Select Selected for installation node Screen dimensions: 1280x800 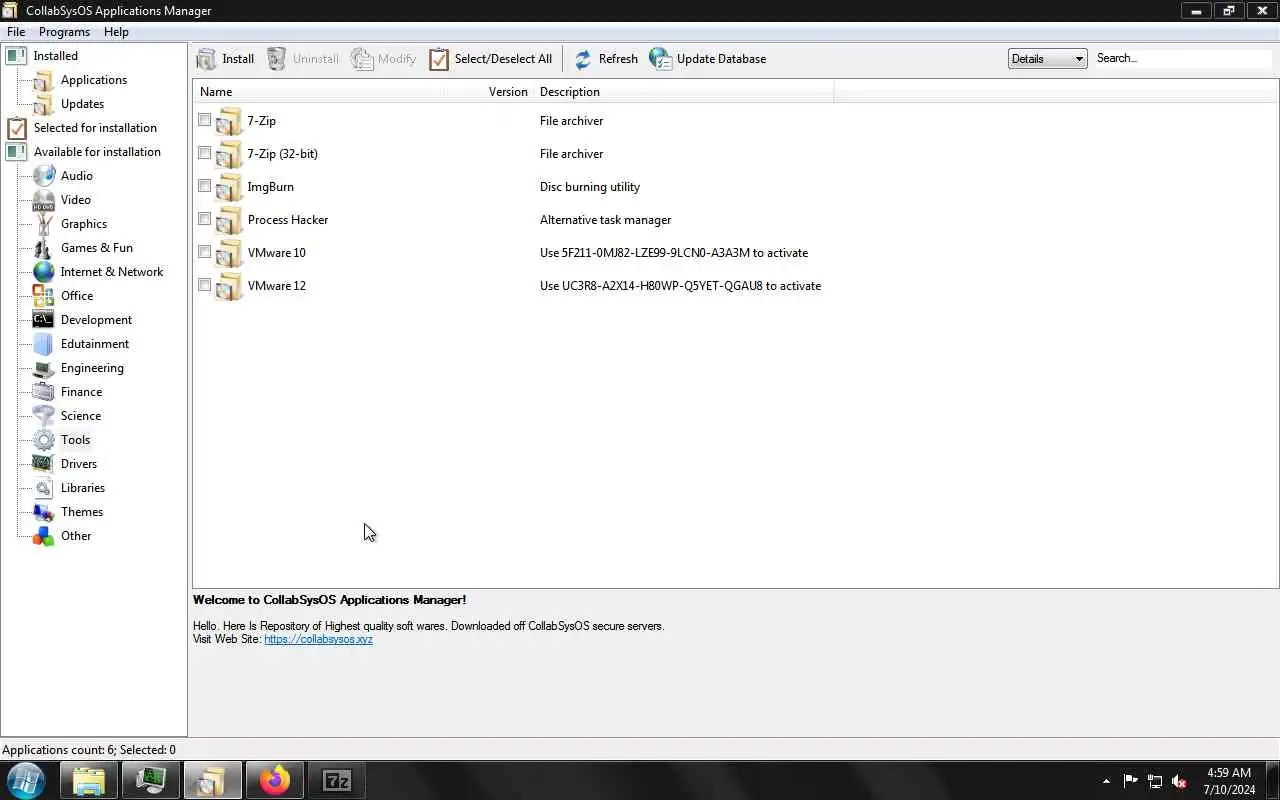(95, 128)
